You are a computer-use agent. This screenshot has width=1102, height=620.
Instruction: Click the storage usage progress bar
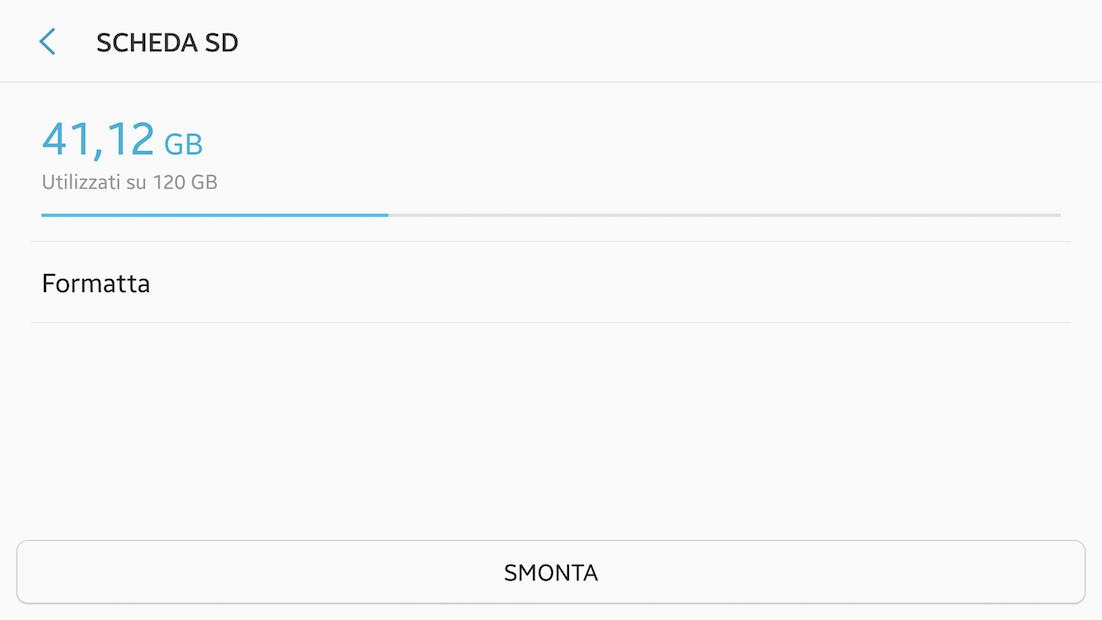tap(550, 215)
